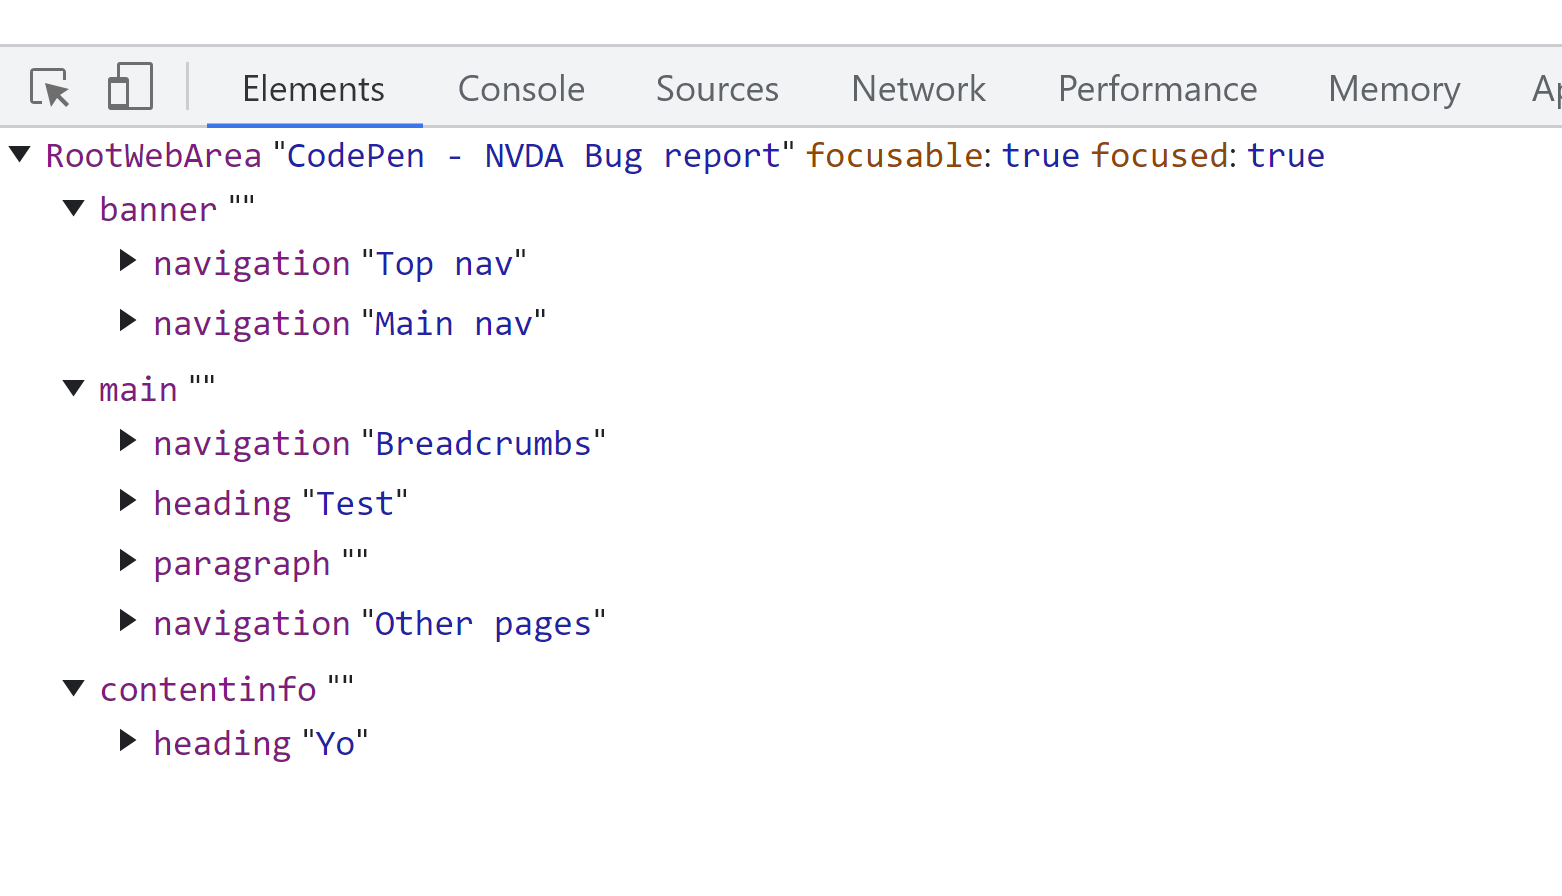The image size is (1562, 896).
Task: Select the Performance tab
Action: point(1157,88)
